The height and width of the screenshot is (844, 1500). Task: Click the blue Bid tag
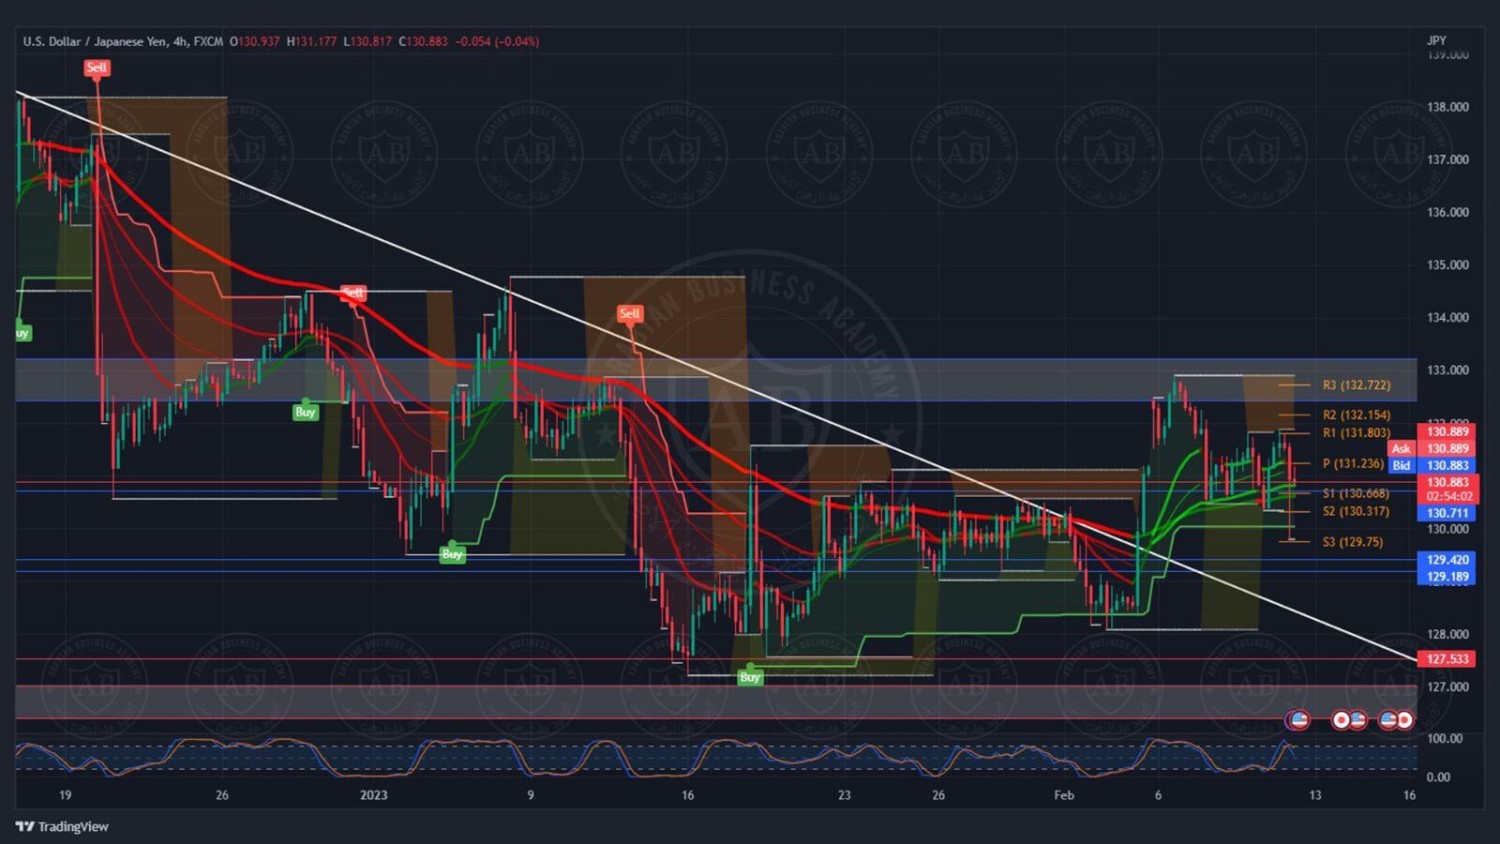[1401, 466]
